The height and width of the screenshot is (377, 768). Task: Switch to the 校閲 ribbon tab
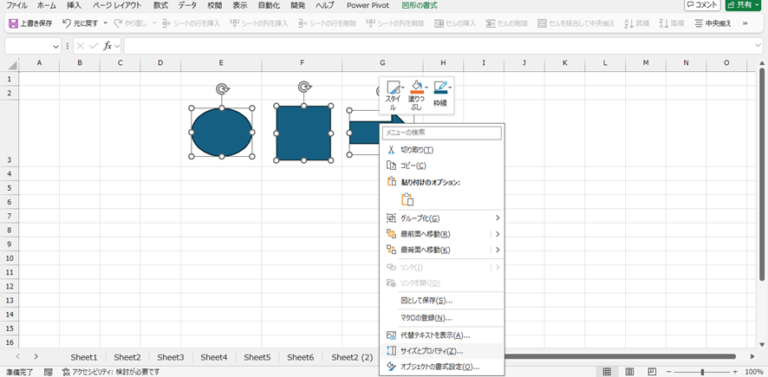(x=214, y=6)
